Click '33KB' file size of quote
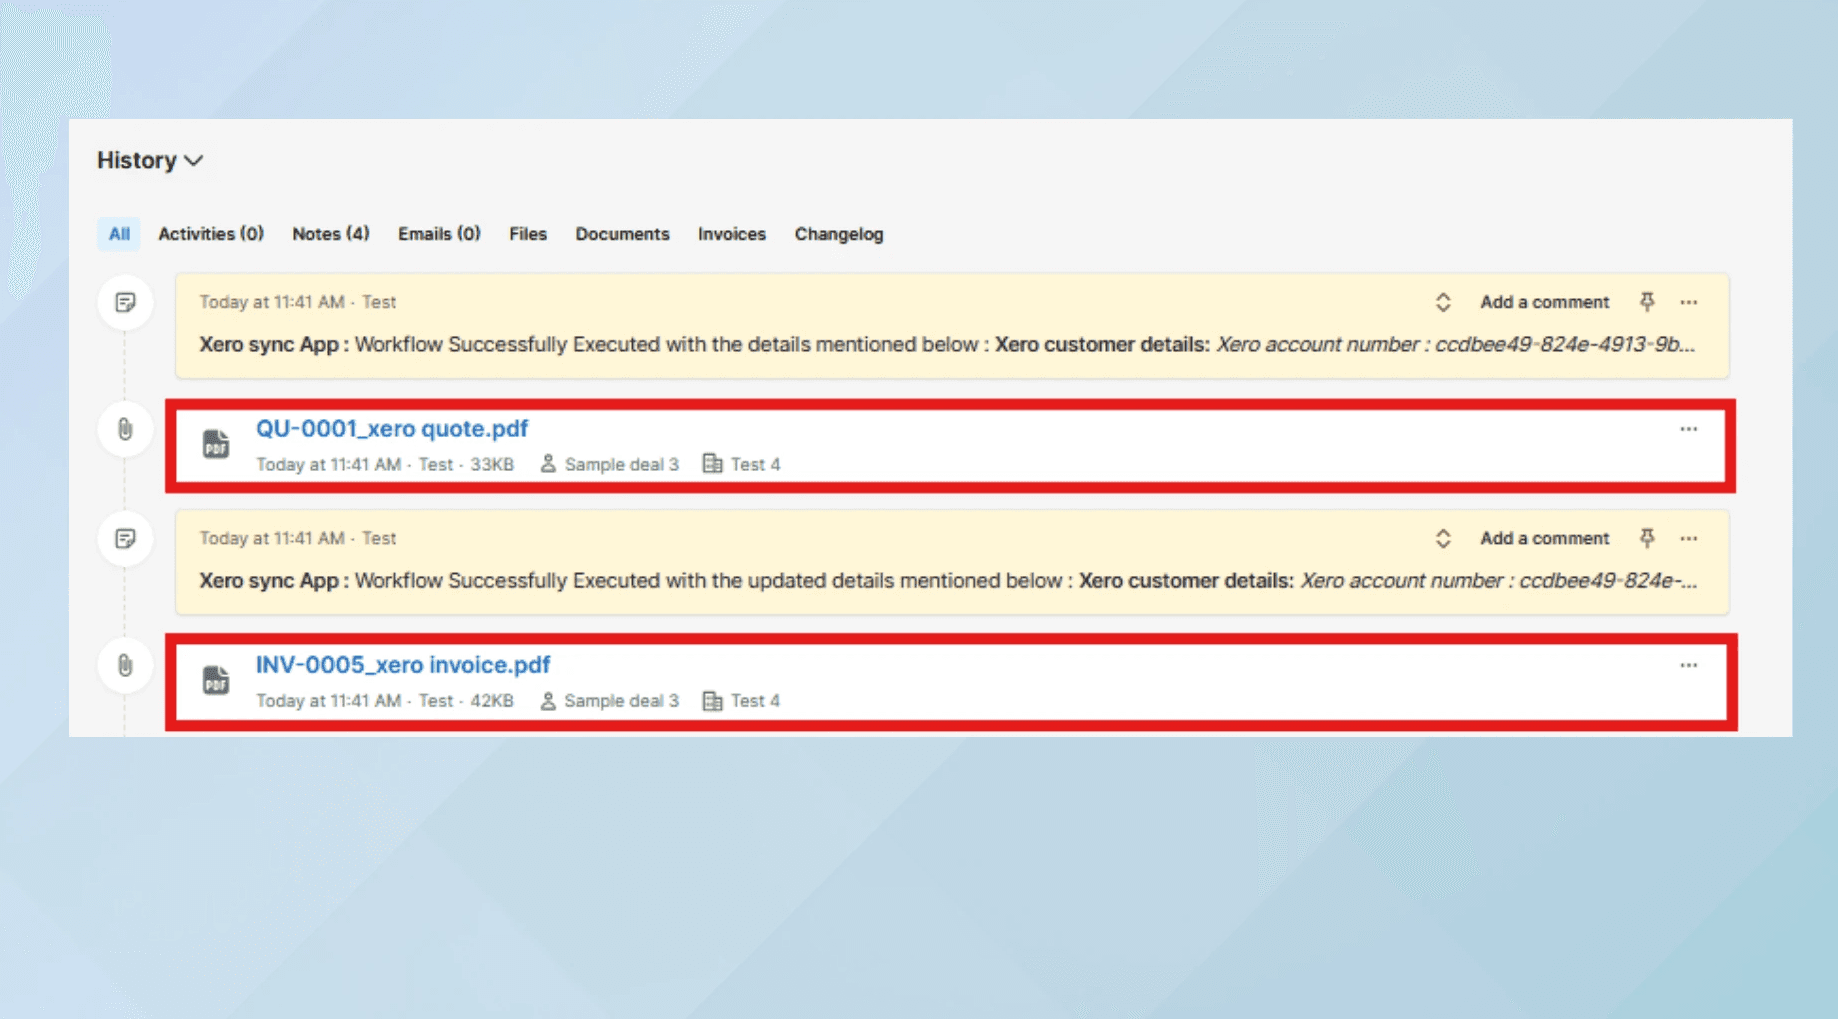This screenshot has width=1838, height=1019. click(492, 464)
